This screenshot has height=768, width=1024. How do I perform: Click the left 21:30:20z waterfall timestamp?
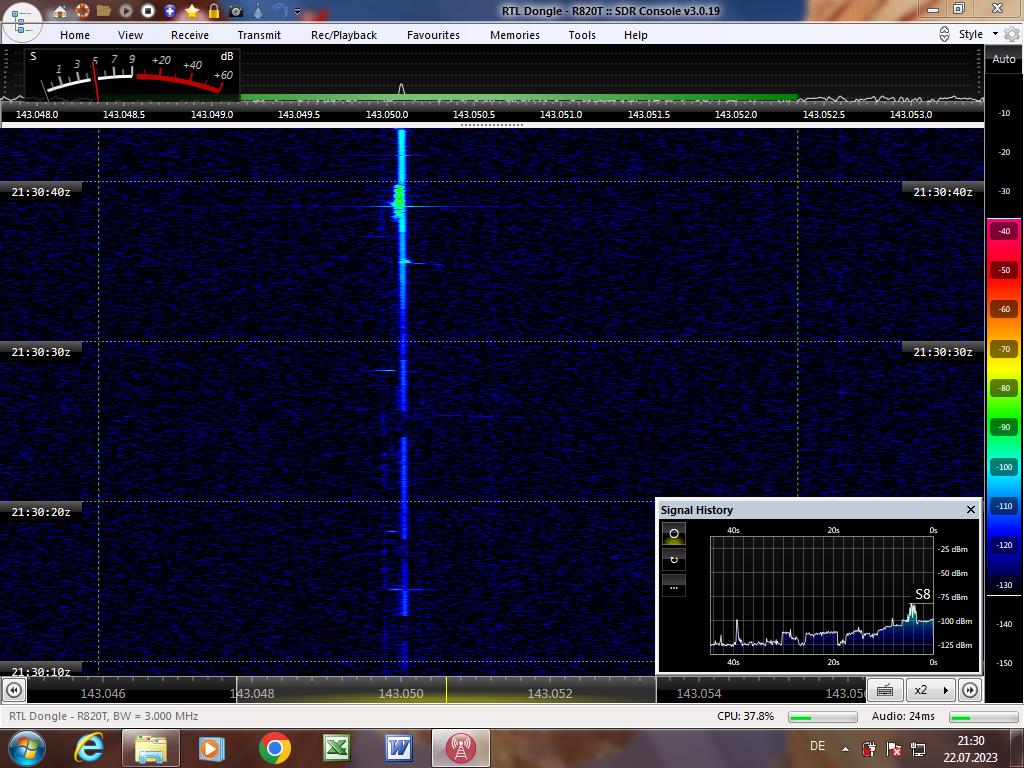[x=41, y=512]
